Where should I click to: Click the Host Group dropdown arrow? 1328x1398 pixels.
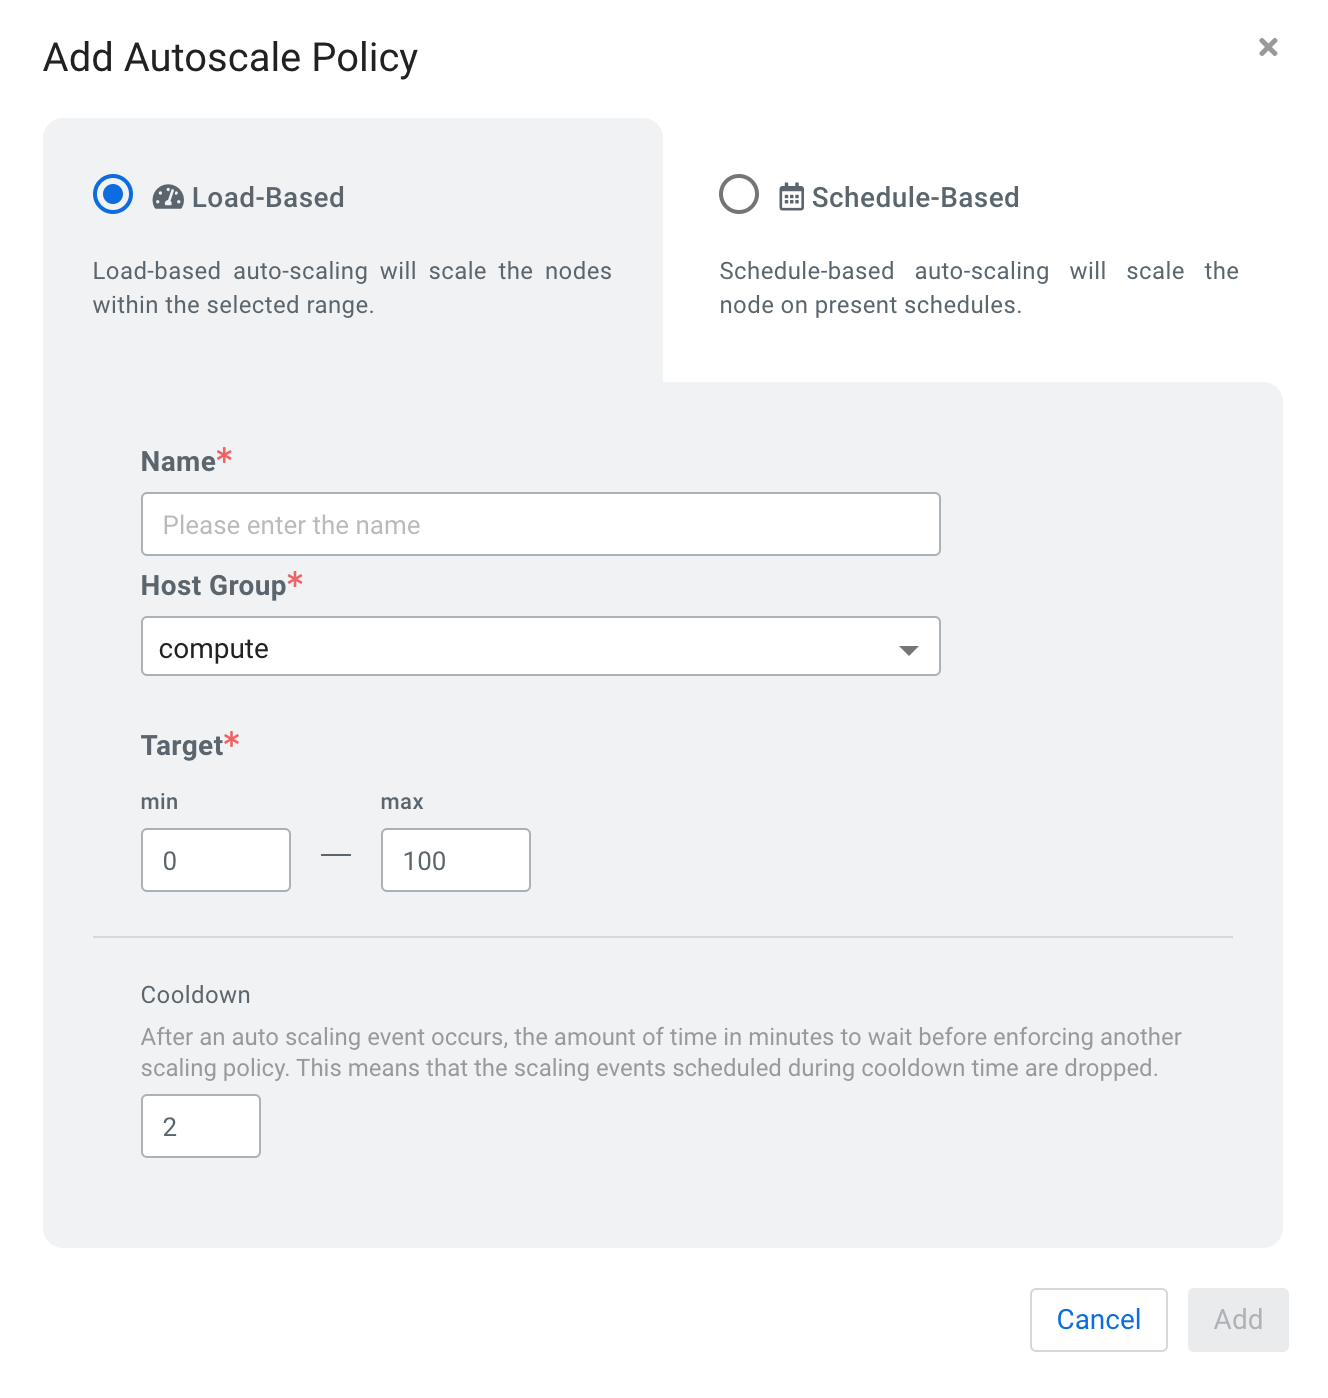pos(908,650)
